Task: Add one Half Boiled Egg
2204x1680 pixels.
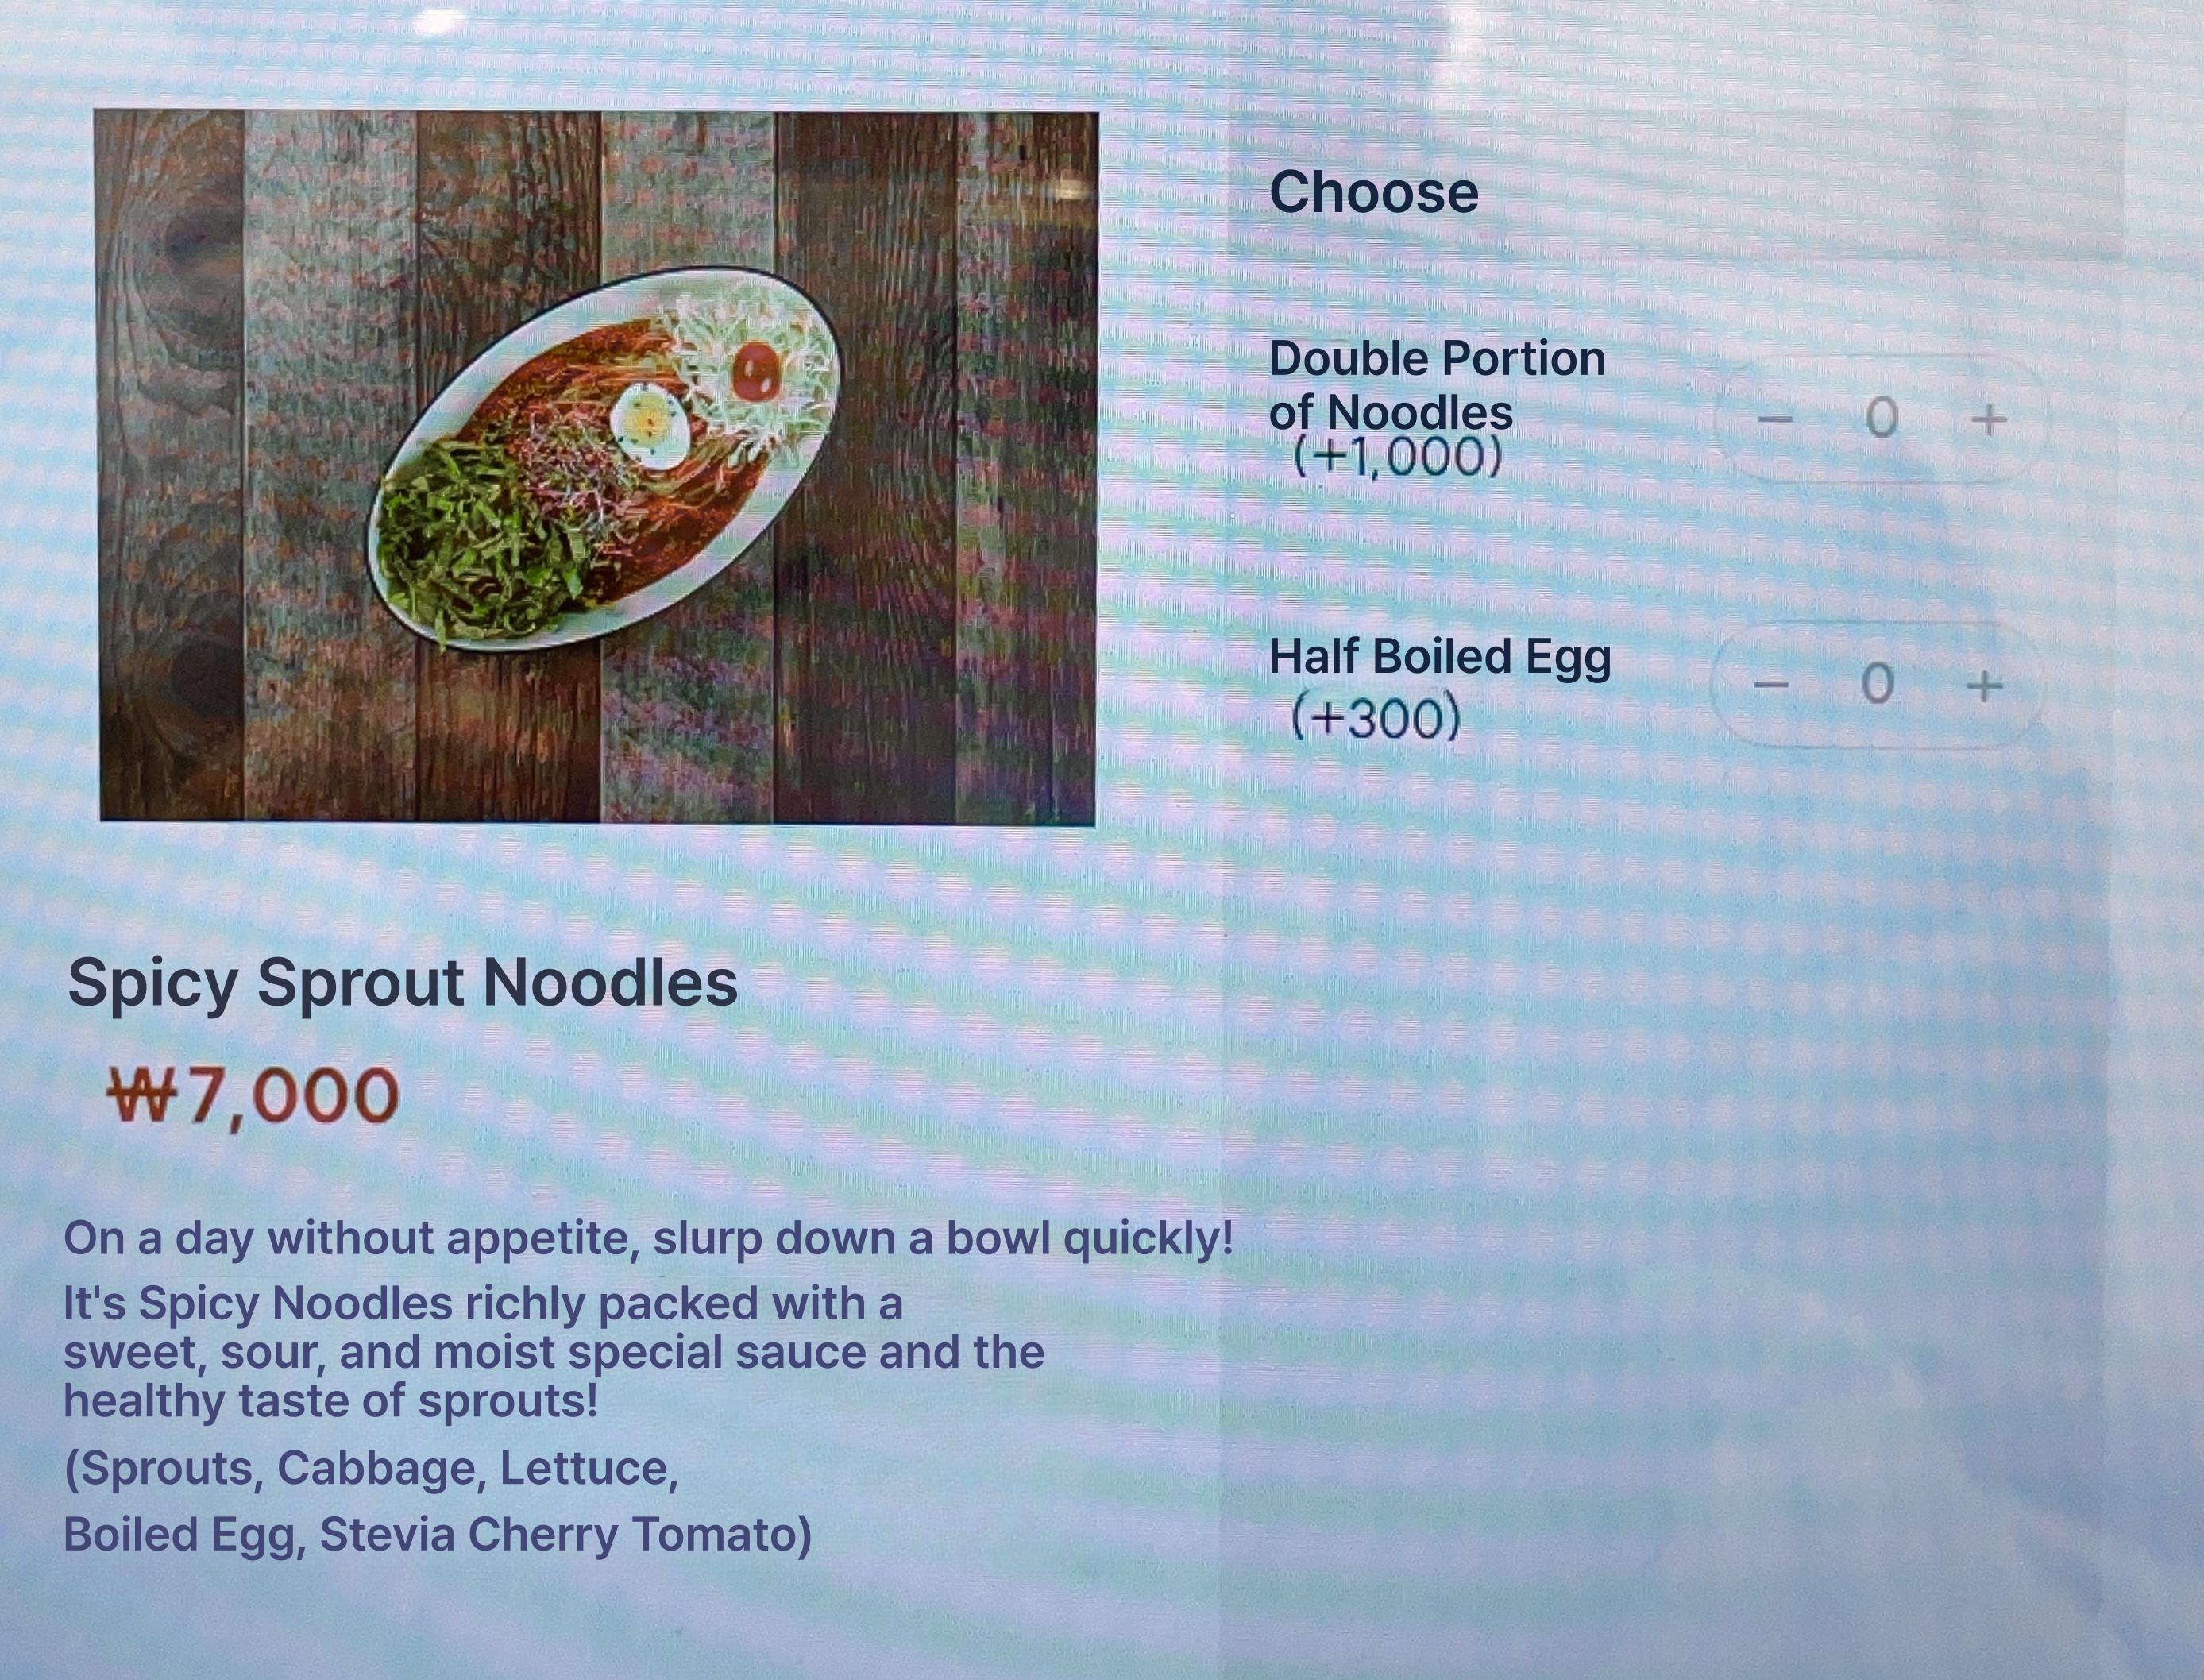Action: click(x=1984, y=686)
